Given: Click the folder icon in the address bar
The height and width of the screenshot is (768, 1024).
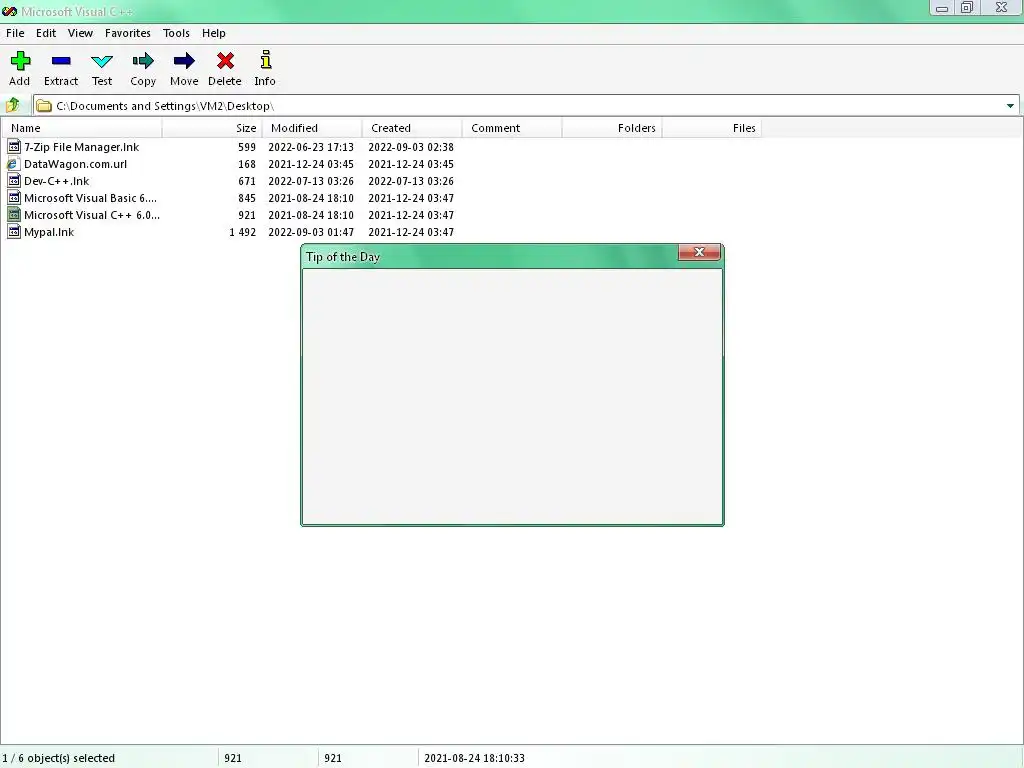Looking at the screenshot, I should [x=44, y=106].
